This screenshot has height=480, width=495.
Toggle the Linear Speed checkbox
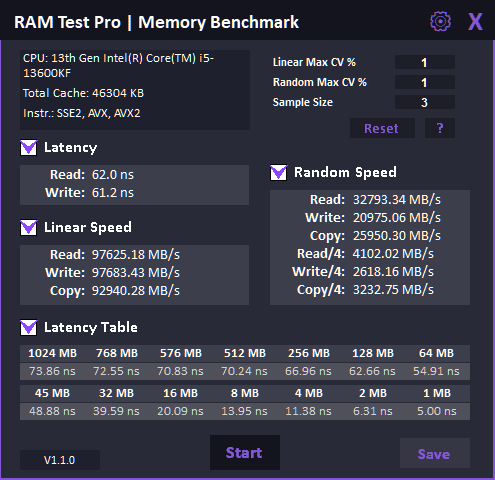29,228
